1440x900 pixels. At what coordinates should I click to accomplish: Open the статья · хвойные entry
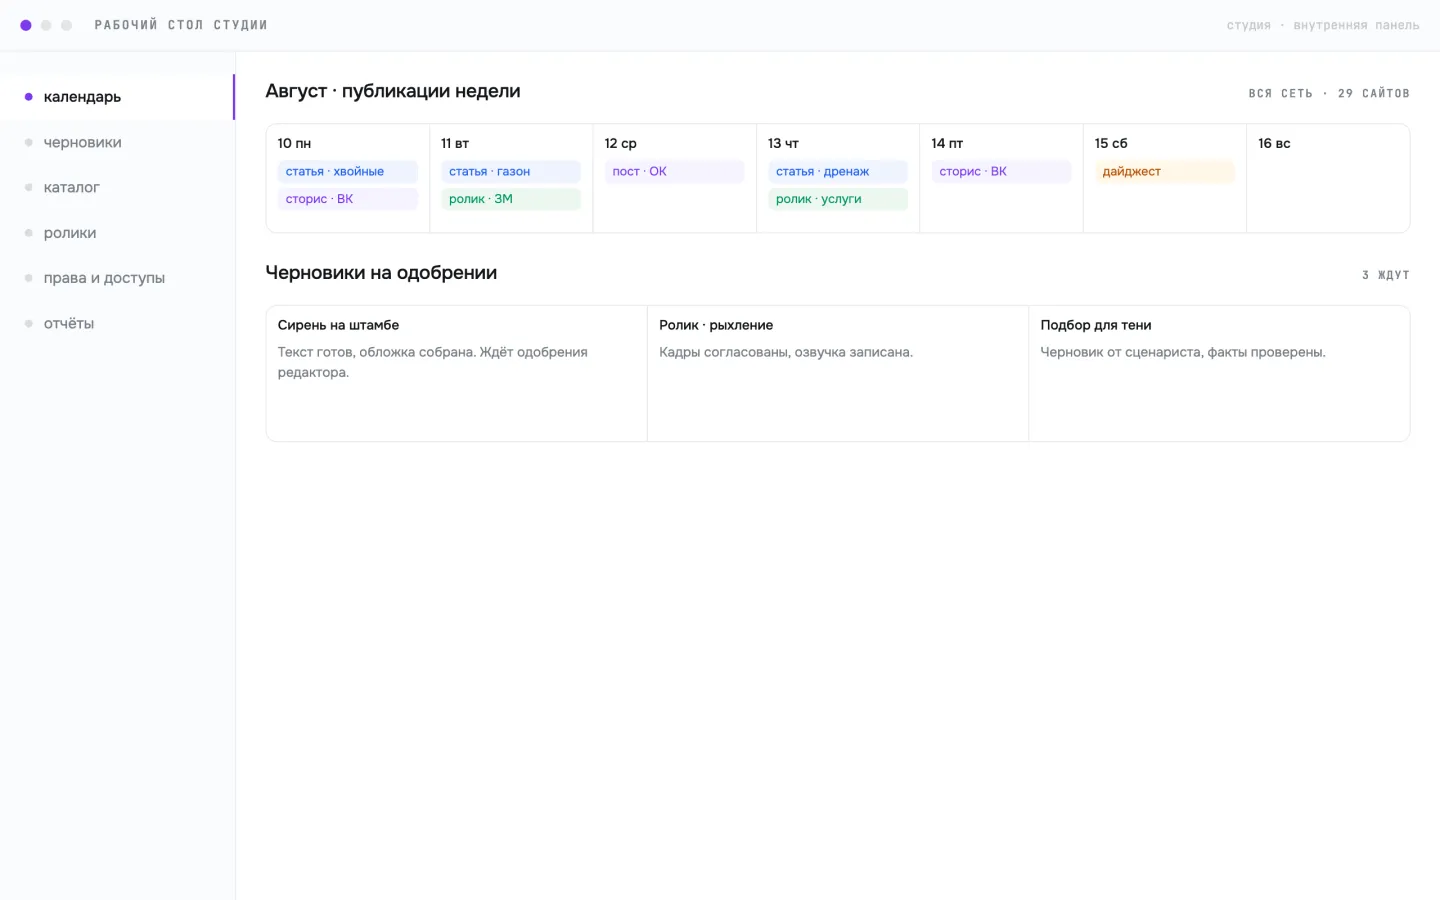[x=347, y=171]
